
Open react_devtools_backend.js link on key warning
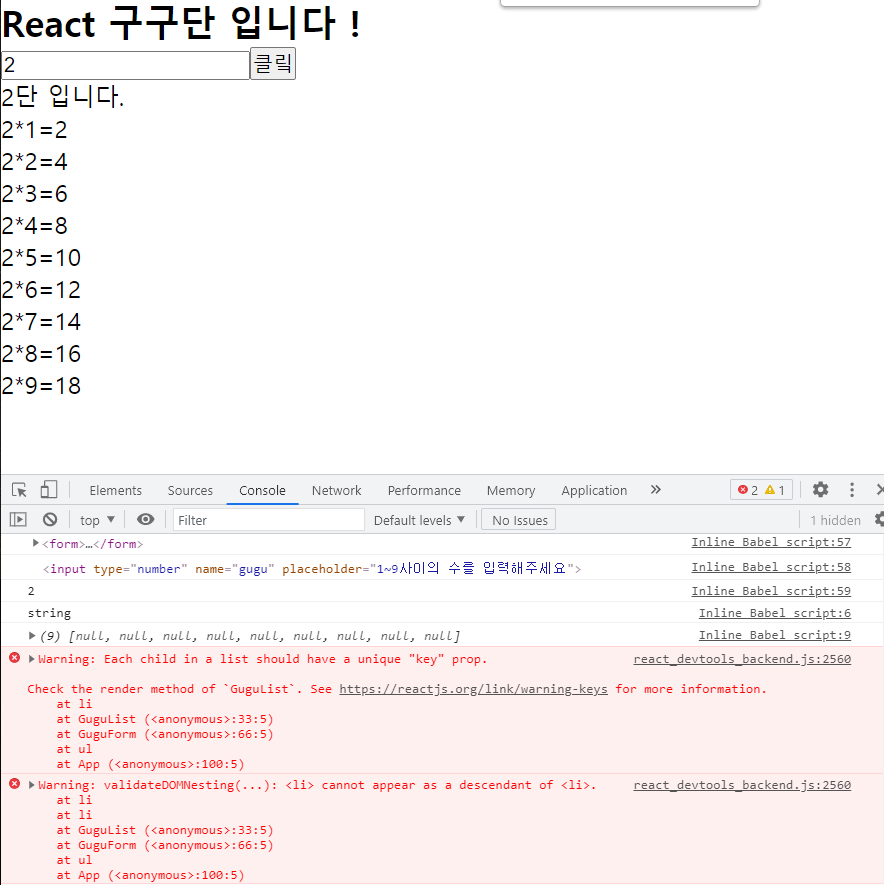tap(742, 659)
